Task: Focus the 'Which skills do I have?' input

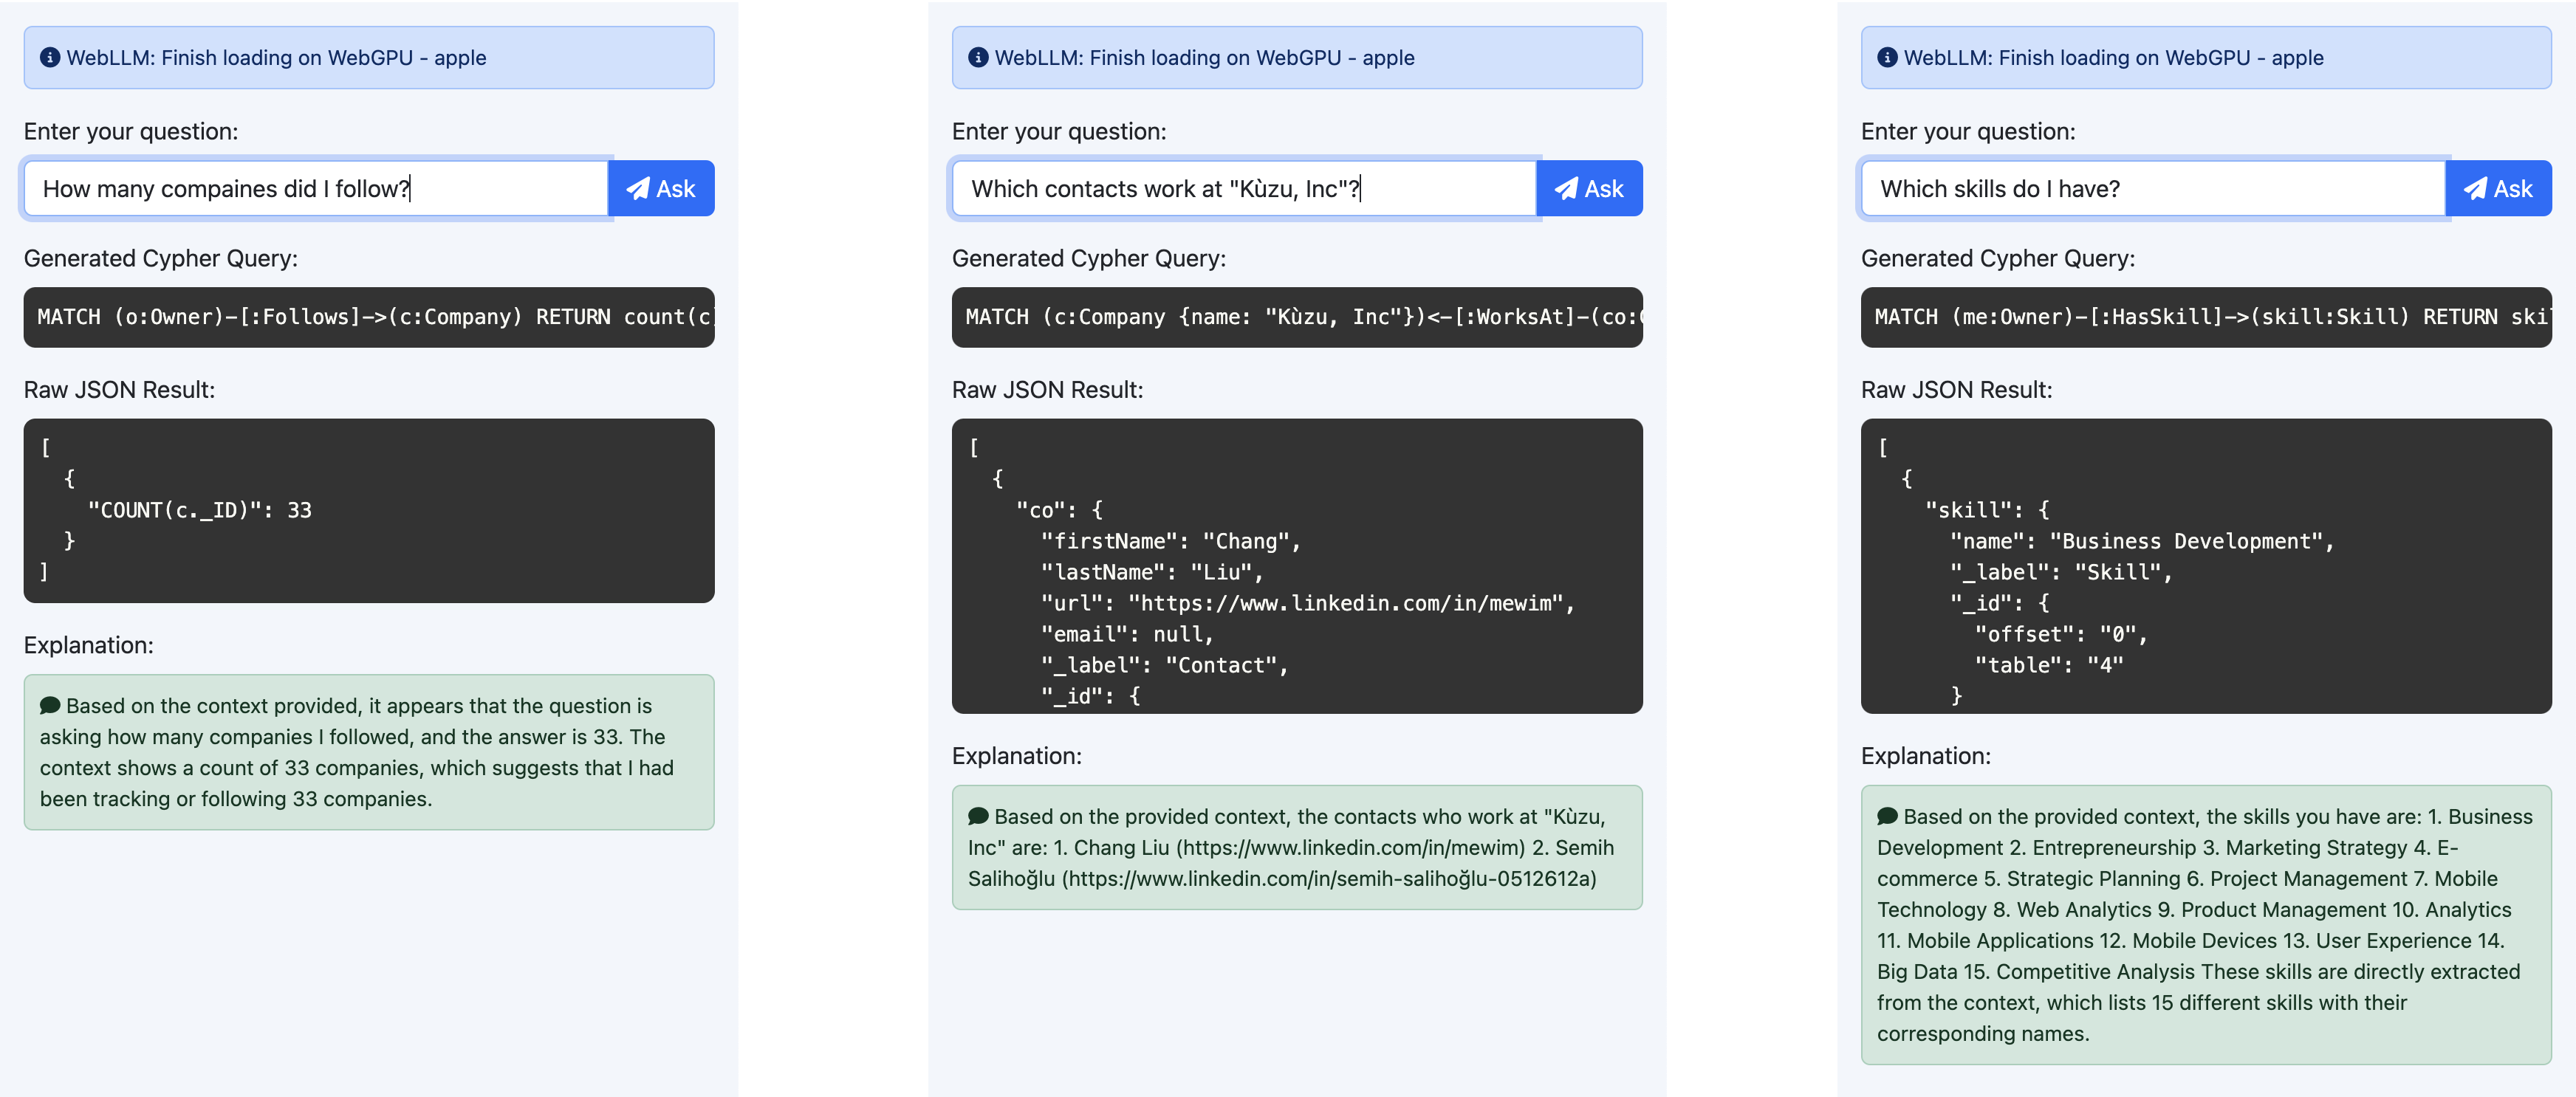Action: (x=2153, y=188)
